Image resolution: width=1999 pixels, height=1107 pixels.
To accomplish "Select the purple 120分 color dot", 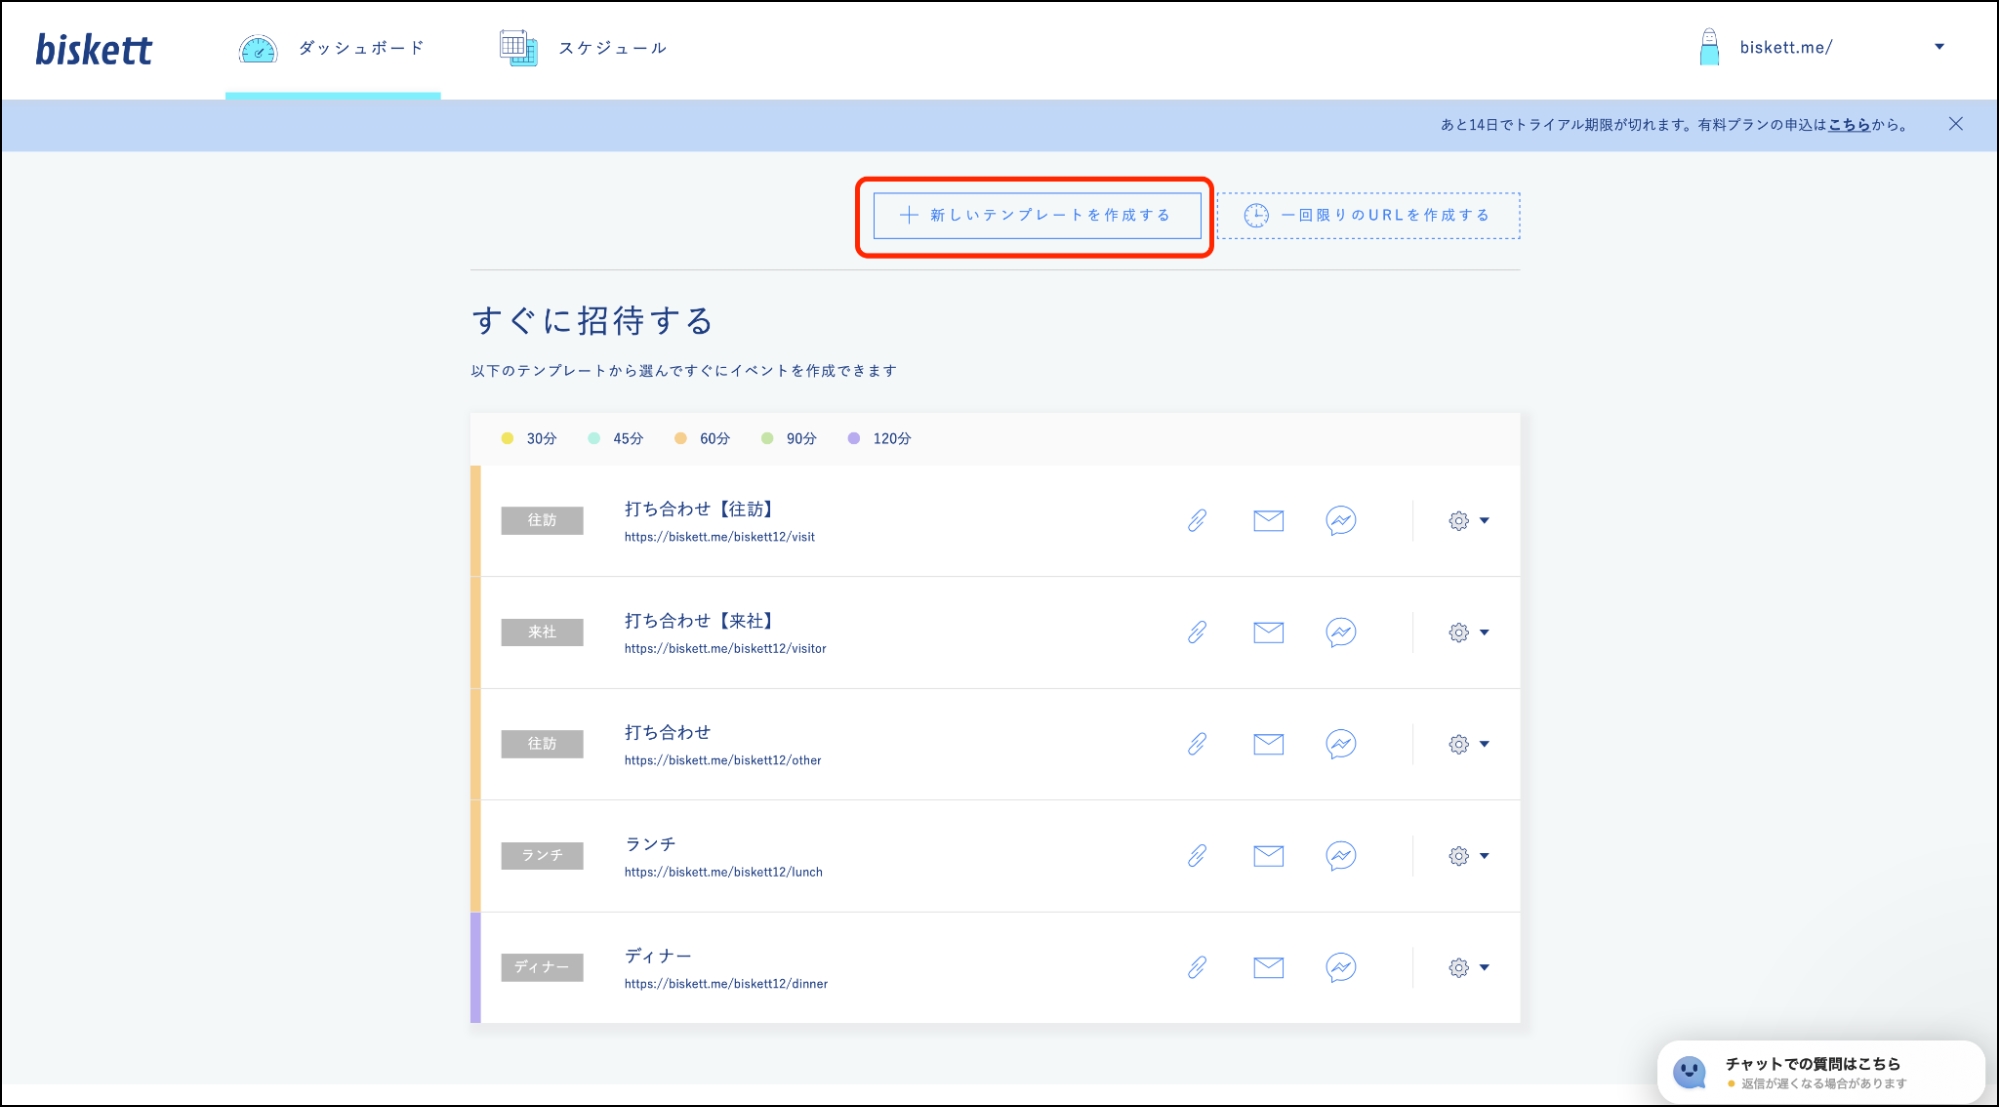I will (x=853, y=438).
